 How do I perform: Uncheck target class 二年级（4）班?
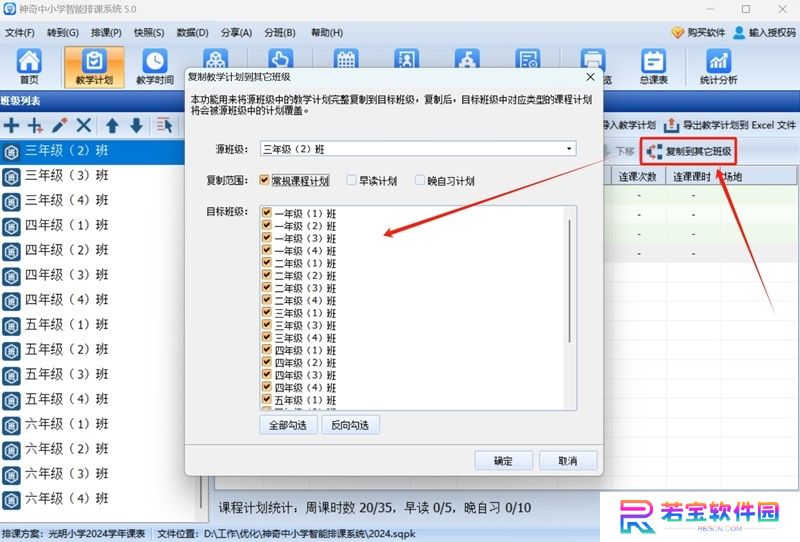pos(266,300)
